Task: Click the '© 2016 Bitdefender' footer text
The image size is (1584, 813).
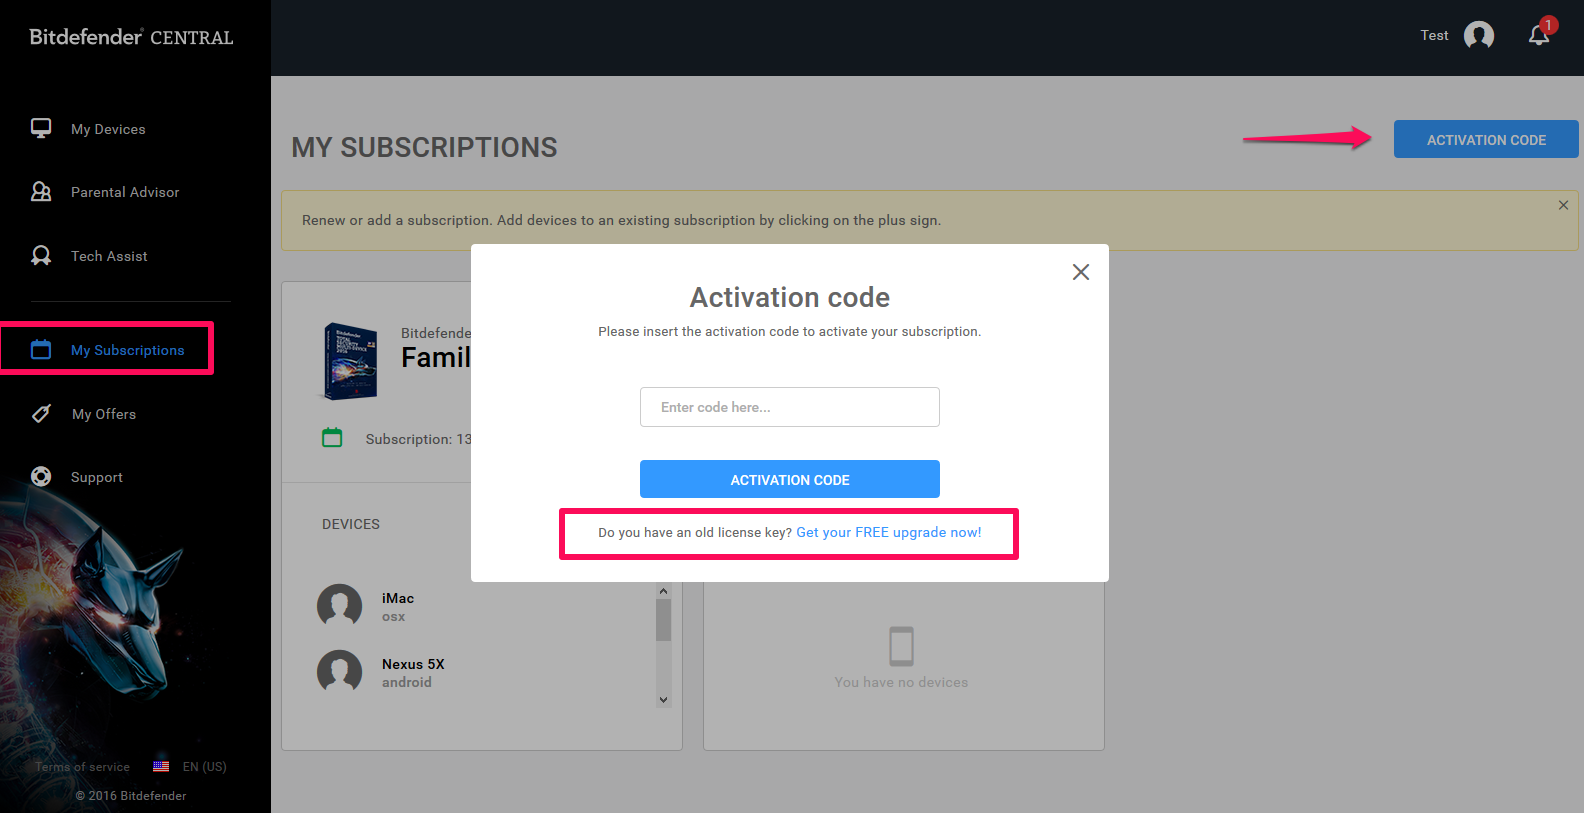Action: (131, 796)
